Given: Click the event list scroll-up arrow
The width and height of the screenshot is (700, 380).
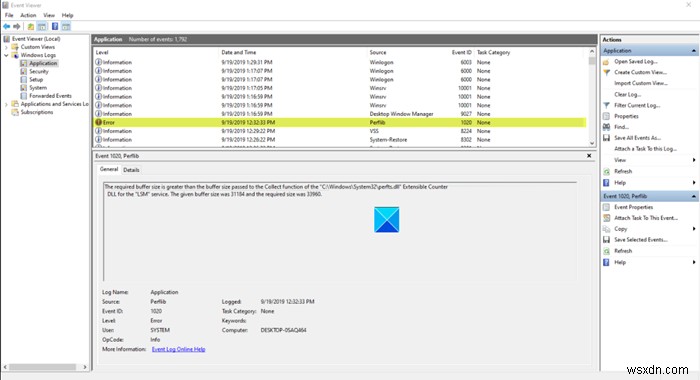Looking at the screenshot, I should point(592,52).
